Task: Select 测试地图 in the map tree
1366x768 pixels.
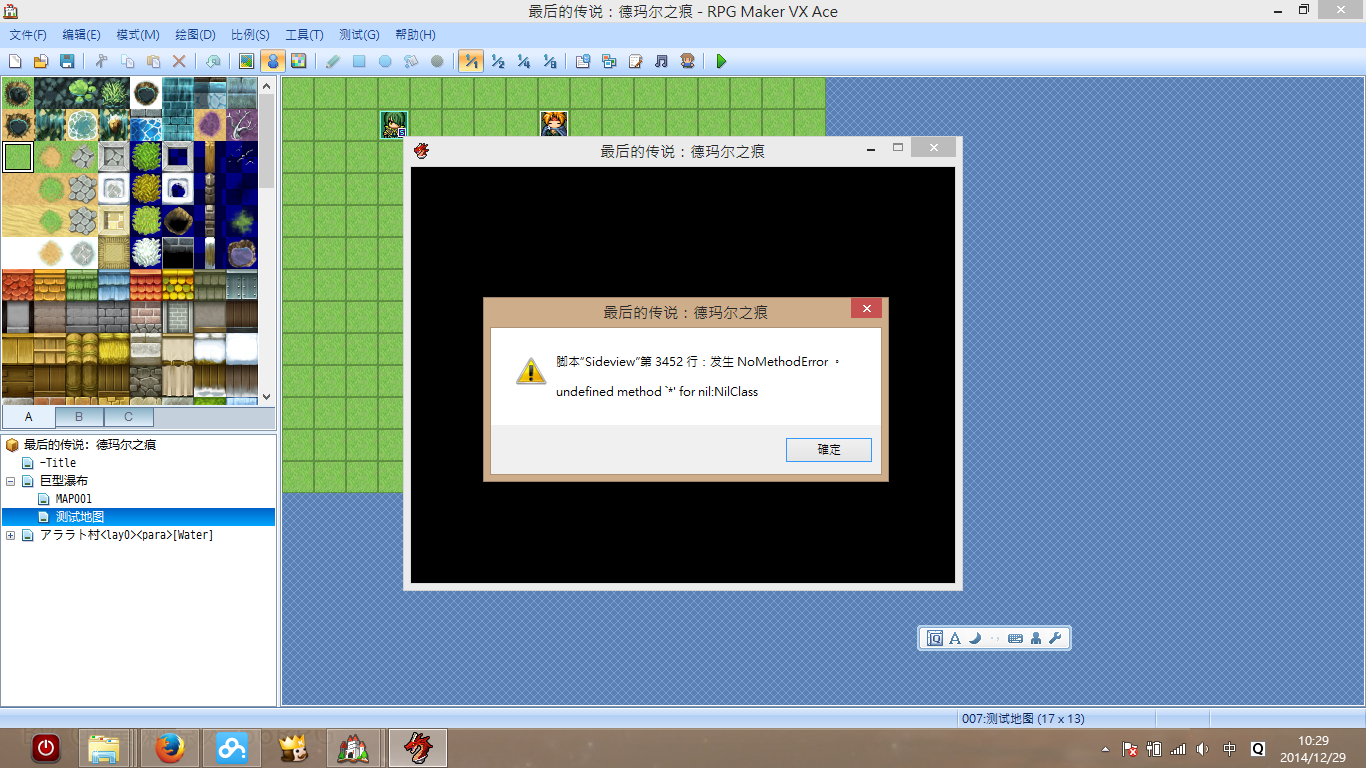Action: point(80,517)
